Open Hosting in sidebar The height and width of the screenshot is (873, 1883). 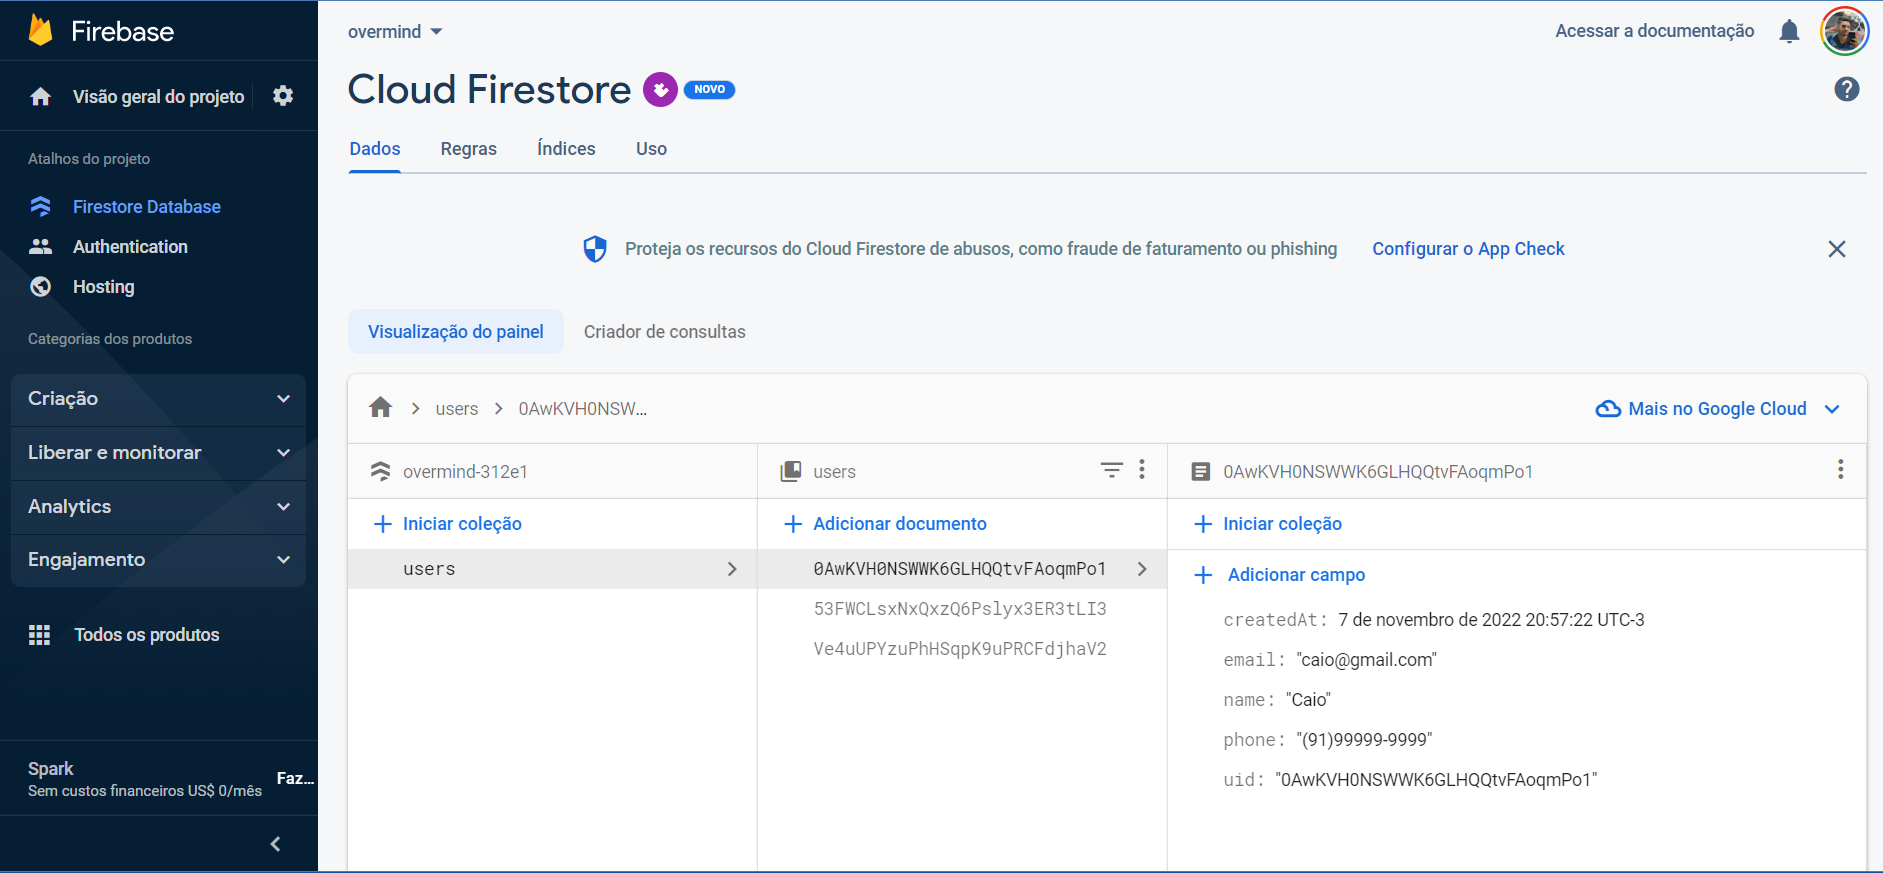(x=103, y=287)
